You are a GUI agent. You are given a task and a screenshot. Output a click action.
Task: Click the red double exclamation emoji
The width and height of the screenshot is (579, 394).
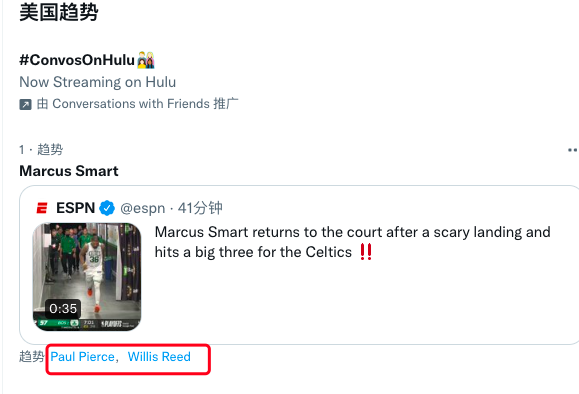click(366, 252)
